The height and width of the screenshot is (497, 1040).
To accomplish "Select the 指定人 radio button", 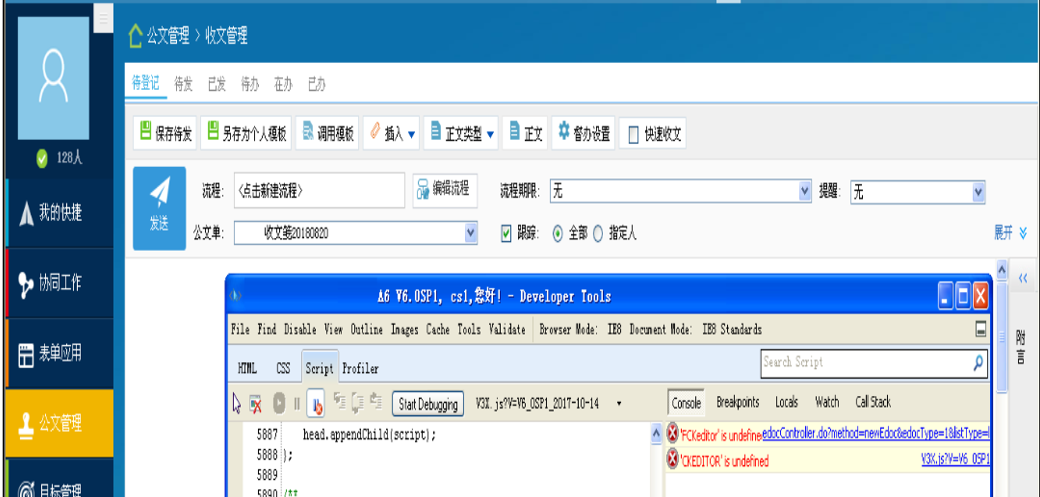I will tap(598, 233).
